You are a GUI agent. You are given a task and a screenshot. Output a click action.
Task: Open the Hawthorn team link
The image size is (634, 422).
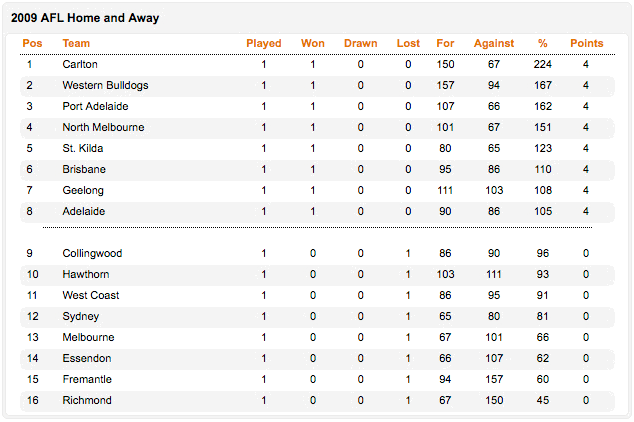86,275
